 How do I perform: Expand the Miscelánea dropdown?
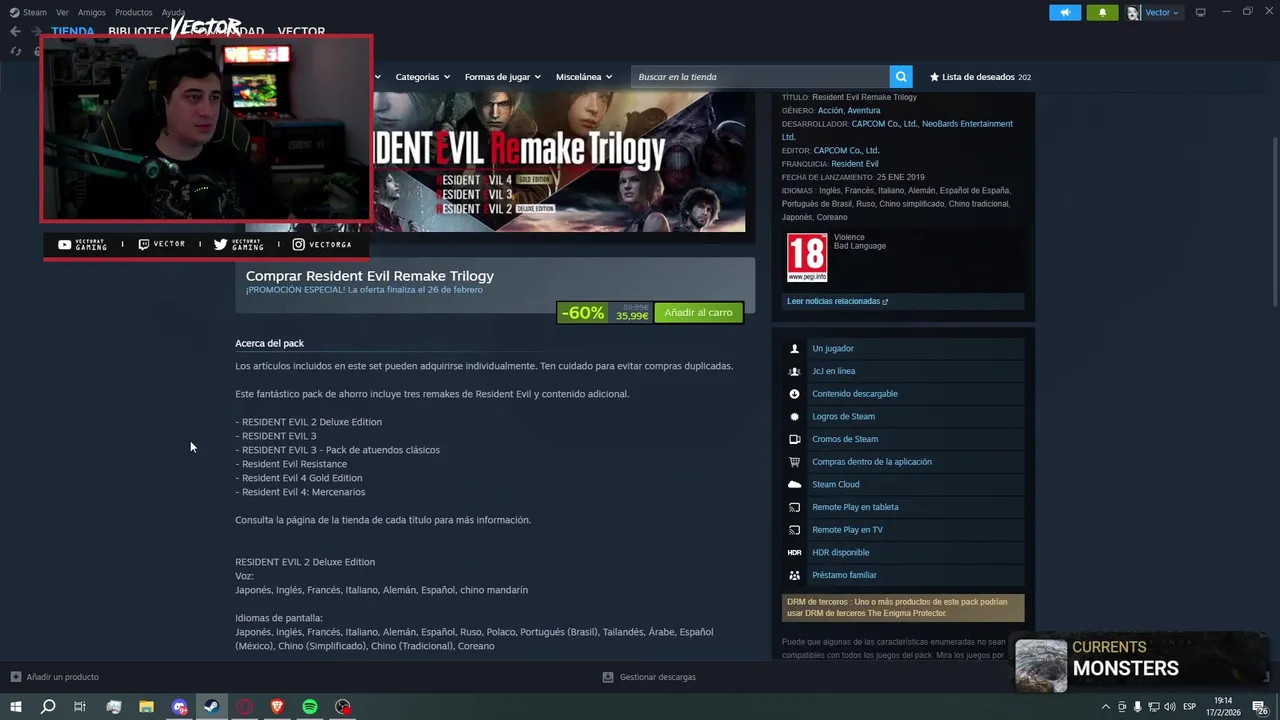coord(584,77)
